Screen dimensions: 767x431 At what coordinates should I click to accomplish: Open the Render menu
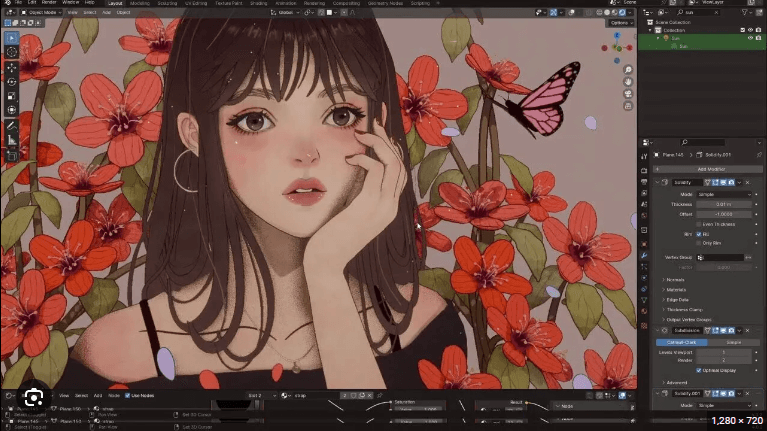49,3
